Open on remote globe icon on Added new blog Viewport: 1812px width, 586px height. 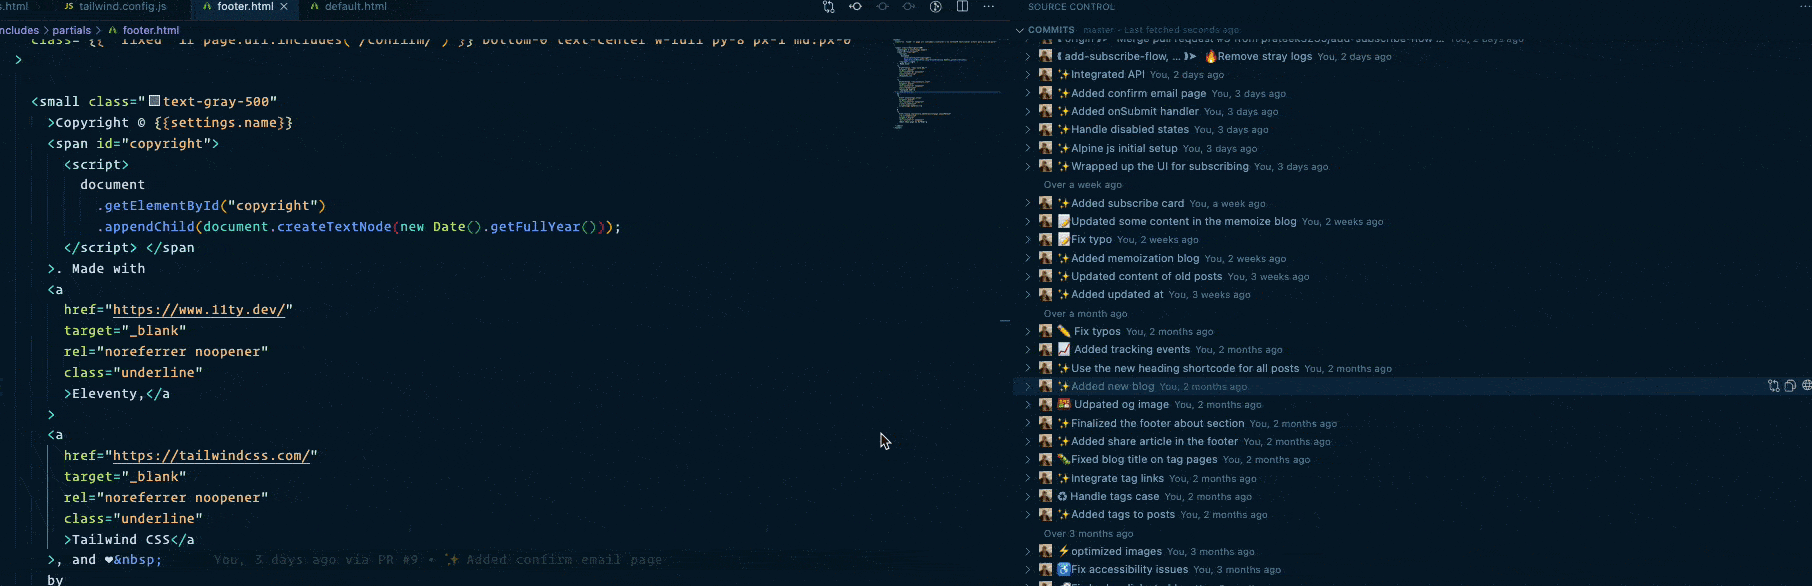pyautogui.click(x=1806, y=386)
